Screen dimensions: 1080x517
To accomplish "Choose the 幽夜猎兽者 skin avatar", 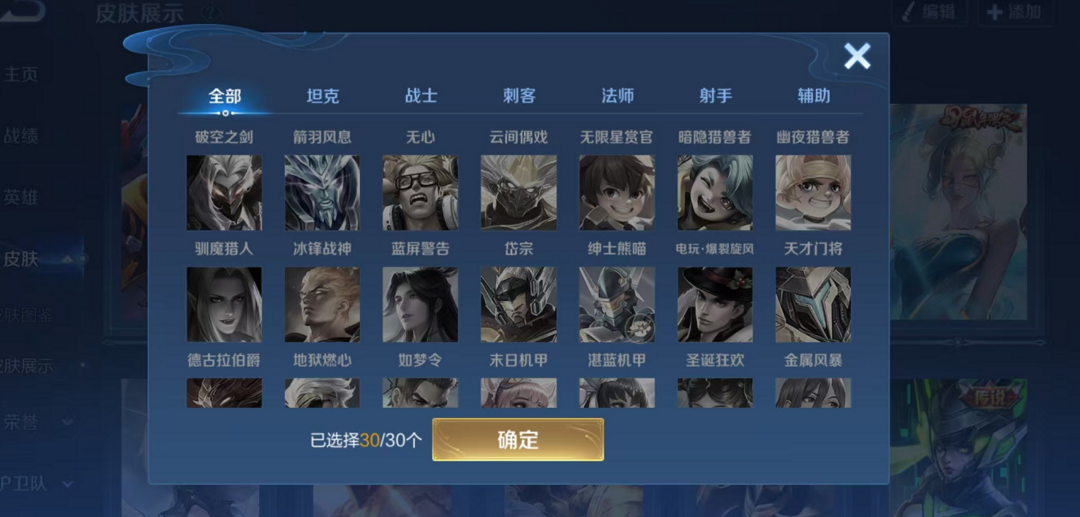I will [813, 193].
